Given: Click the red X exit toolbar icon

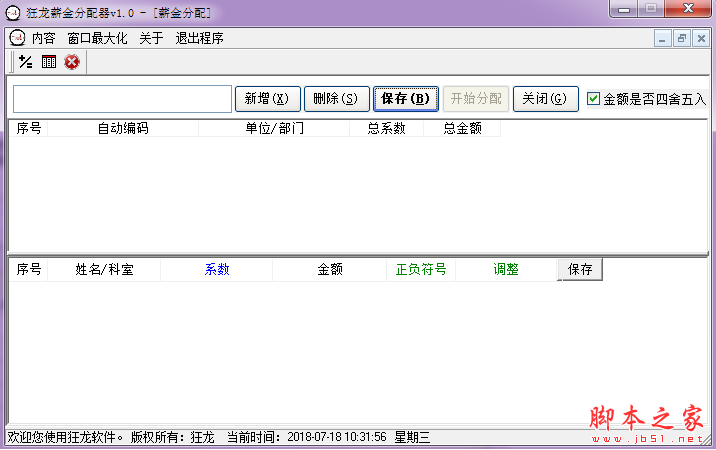Looking at the screenshot, I should pos(72,62).
